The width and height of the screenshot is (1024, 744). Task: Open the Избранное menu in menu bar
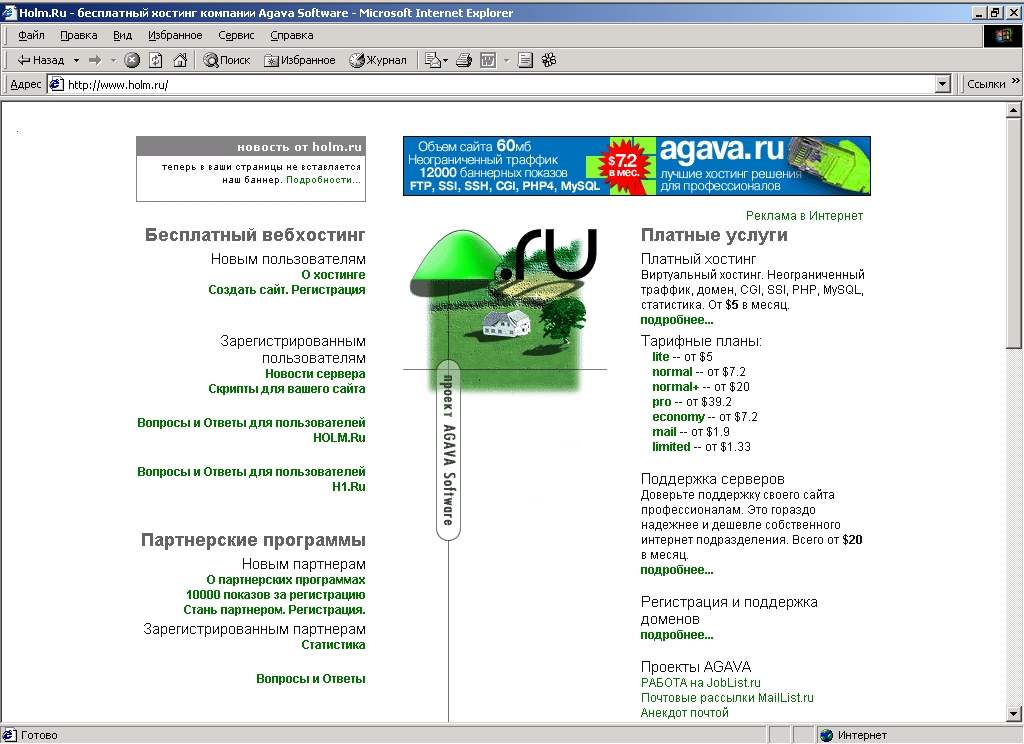(175, 35)
